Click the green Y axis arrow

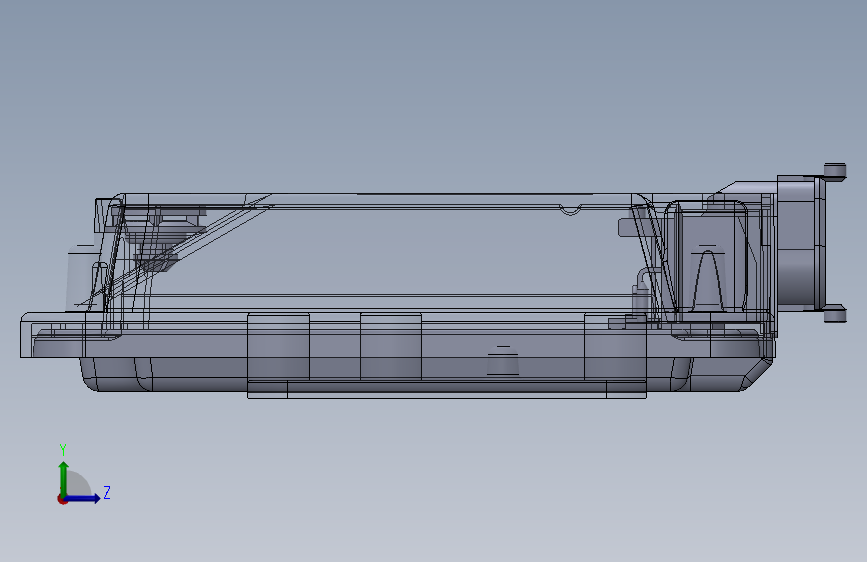tap(64, 479)
